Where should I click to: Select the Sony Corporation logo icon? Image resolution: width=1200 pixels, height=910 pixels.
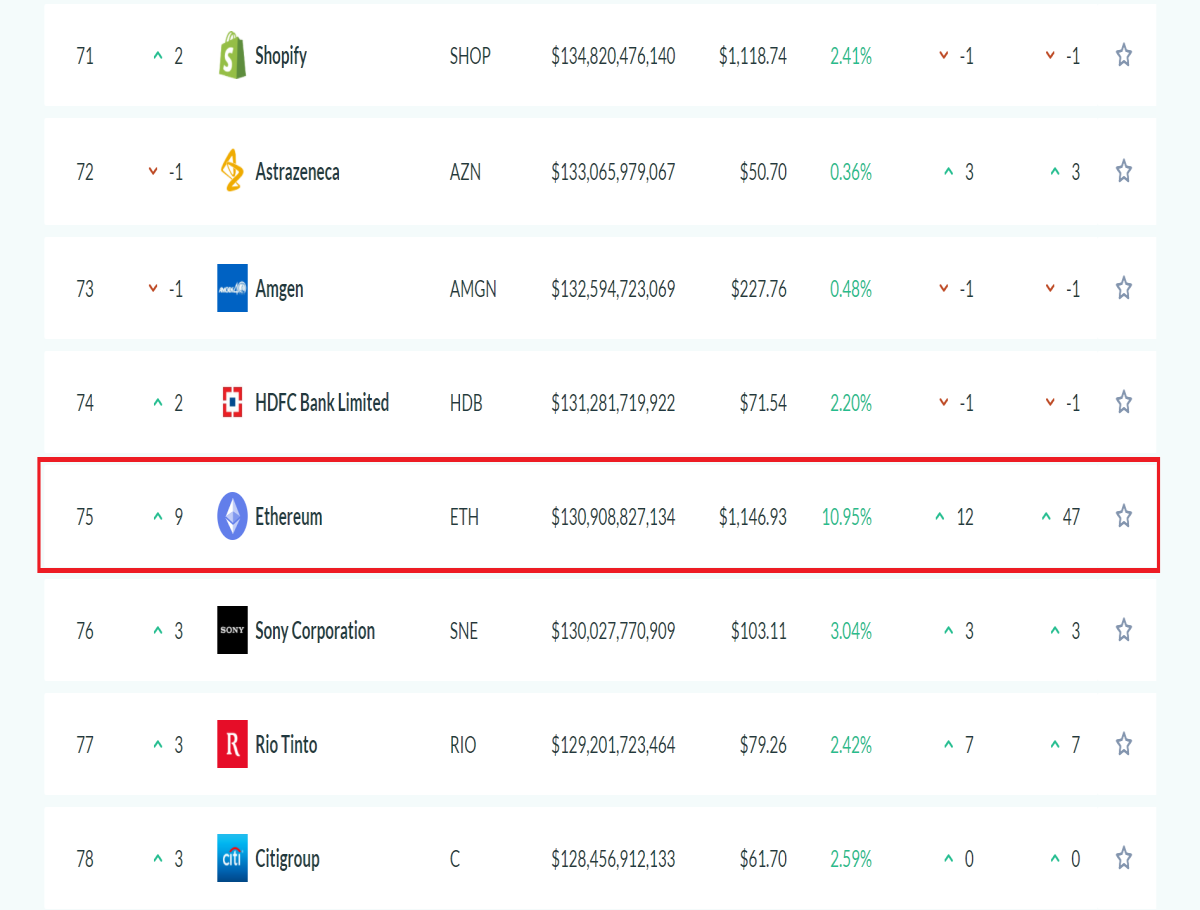click(232, 631)
